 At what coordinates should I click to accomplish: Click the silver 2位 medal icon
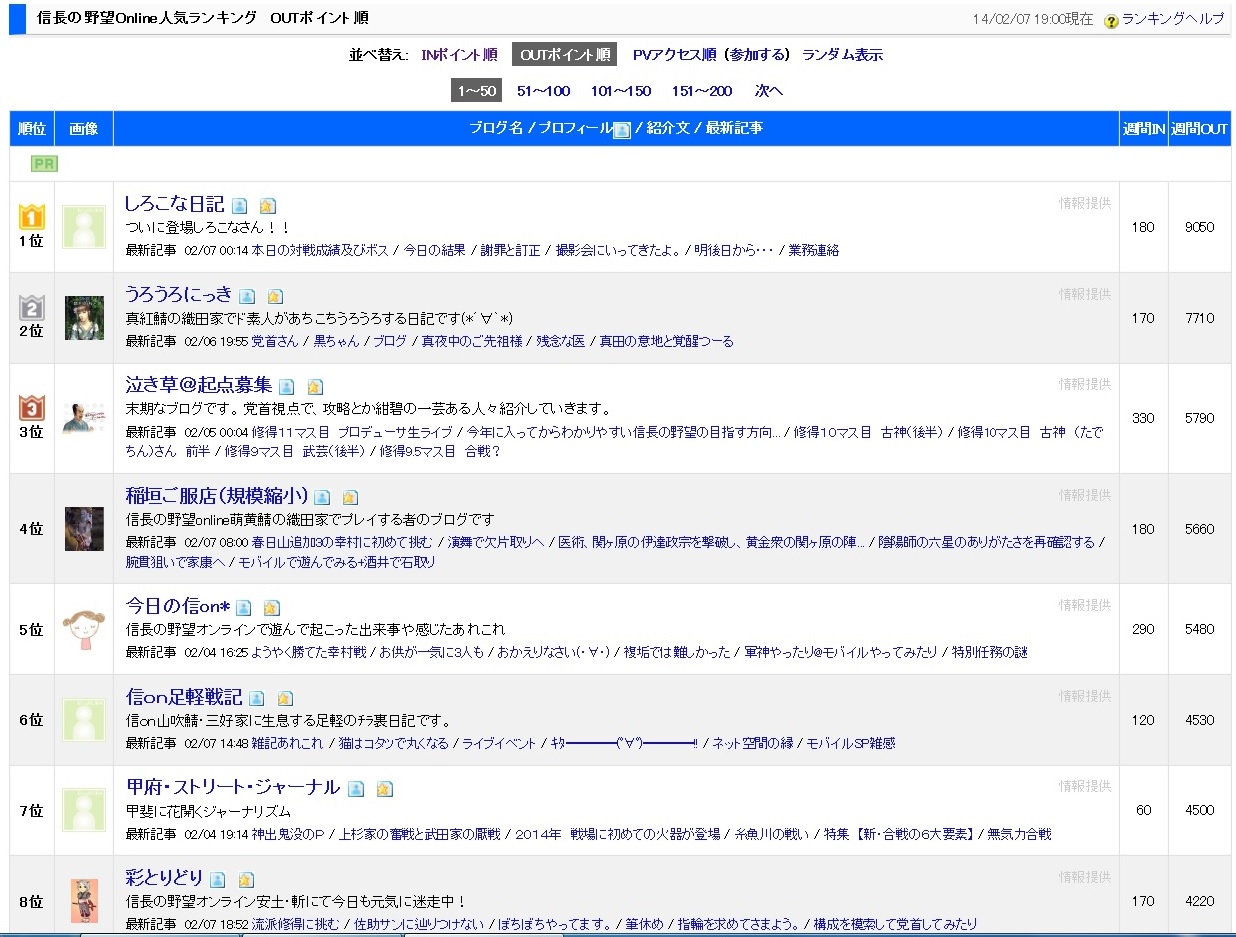[x=32, y=307]
